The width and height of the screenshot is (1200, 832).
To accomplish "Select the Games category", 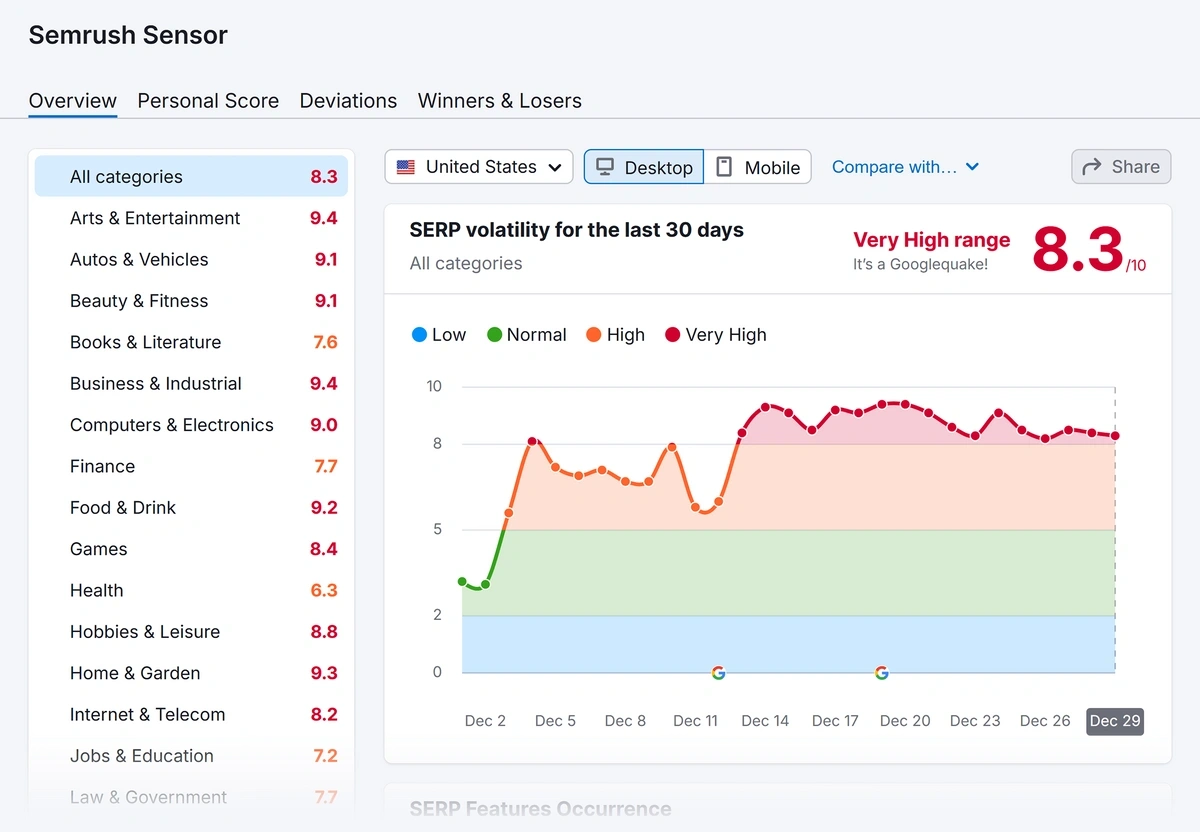I will click(191, 549).
